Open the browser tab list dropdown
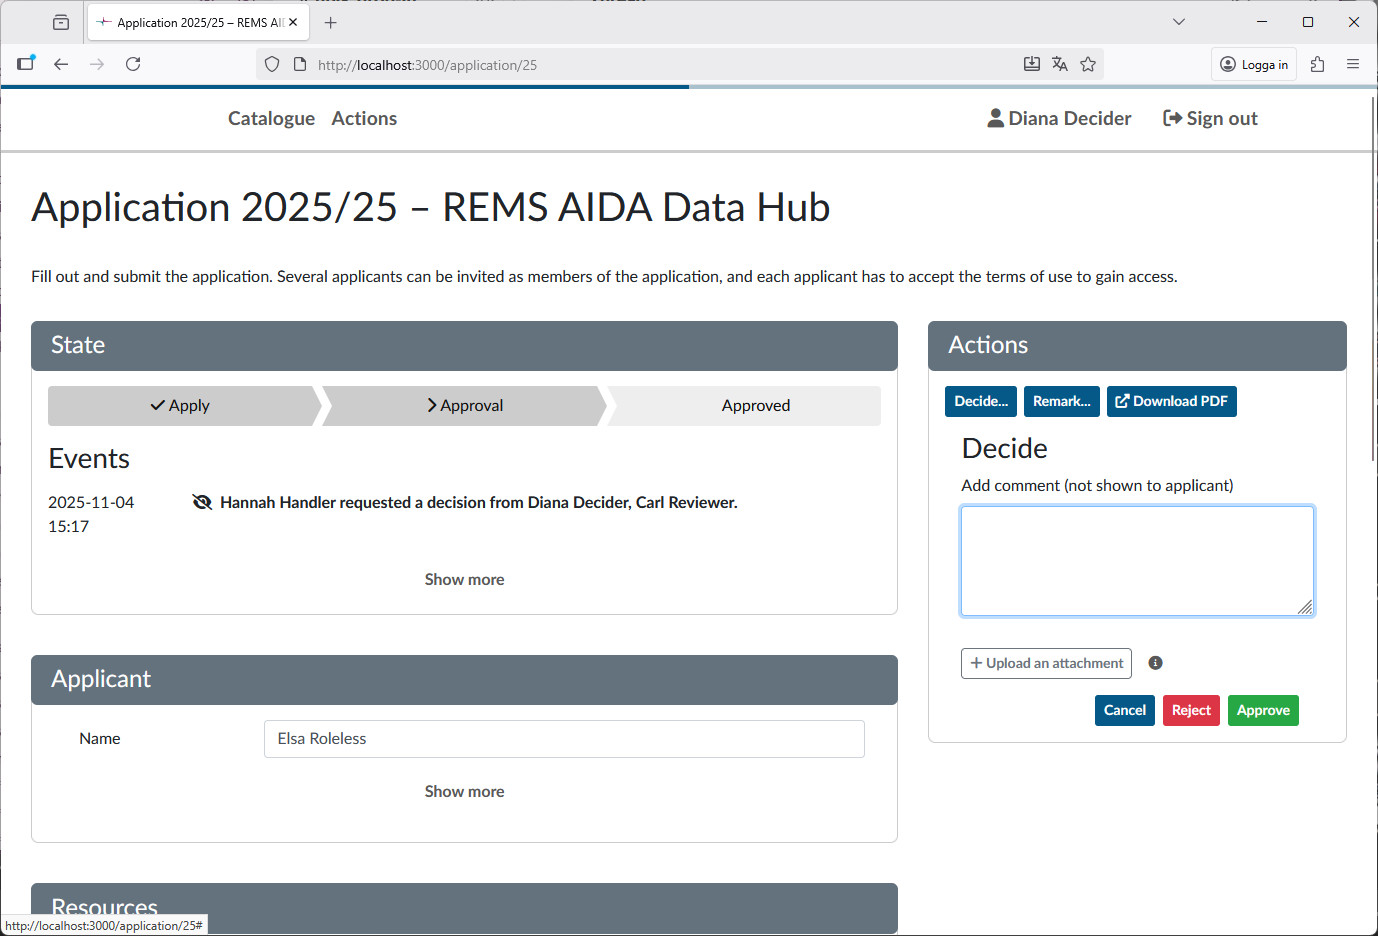 coord(1179,21)
